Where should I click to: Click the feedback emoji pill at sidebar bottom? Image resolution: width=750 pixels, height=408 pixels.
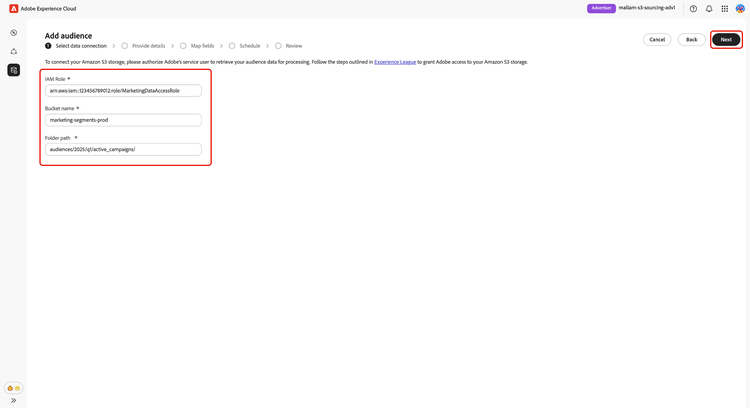(x=13, y=388)
